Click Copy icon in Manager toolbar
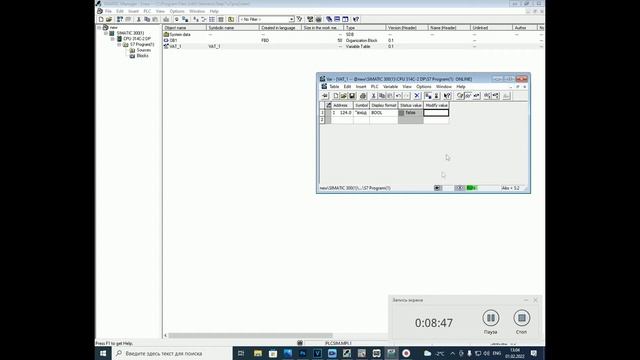The width and height of the screenshot is (640, 360). [147, 19]
